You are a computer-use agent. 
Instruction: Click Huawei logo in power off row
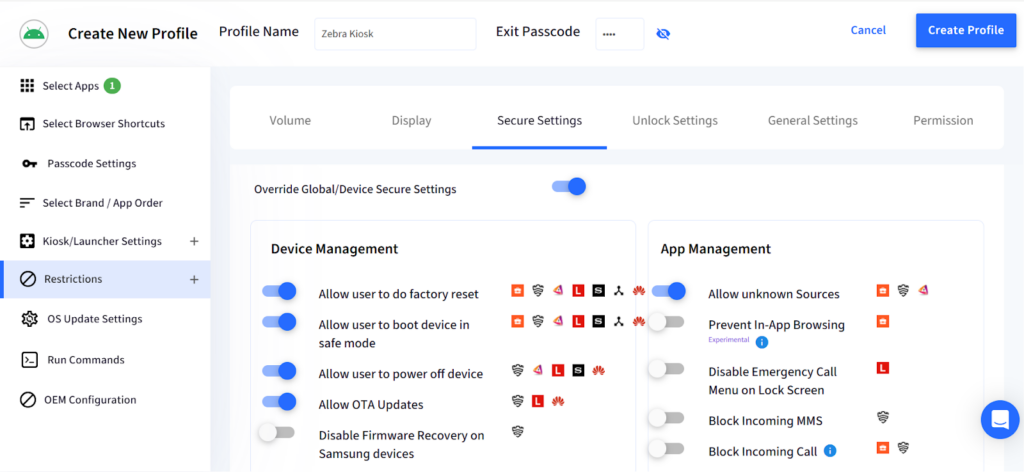click(598, 371)
